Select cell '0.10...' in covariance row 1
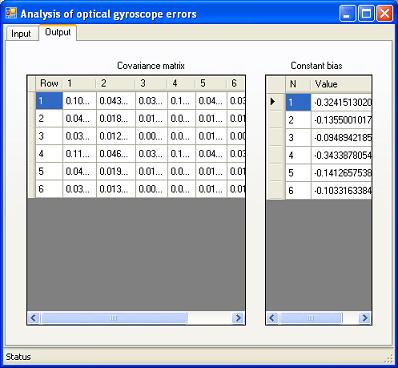This screenshot has height=368, width=398. point(79,101)
